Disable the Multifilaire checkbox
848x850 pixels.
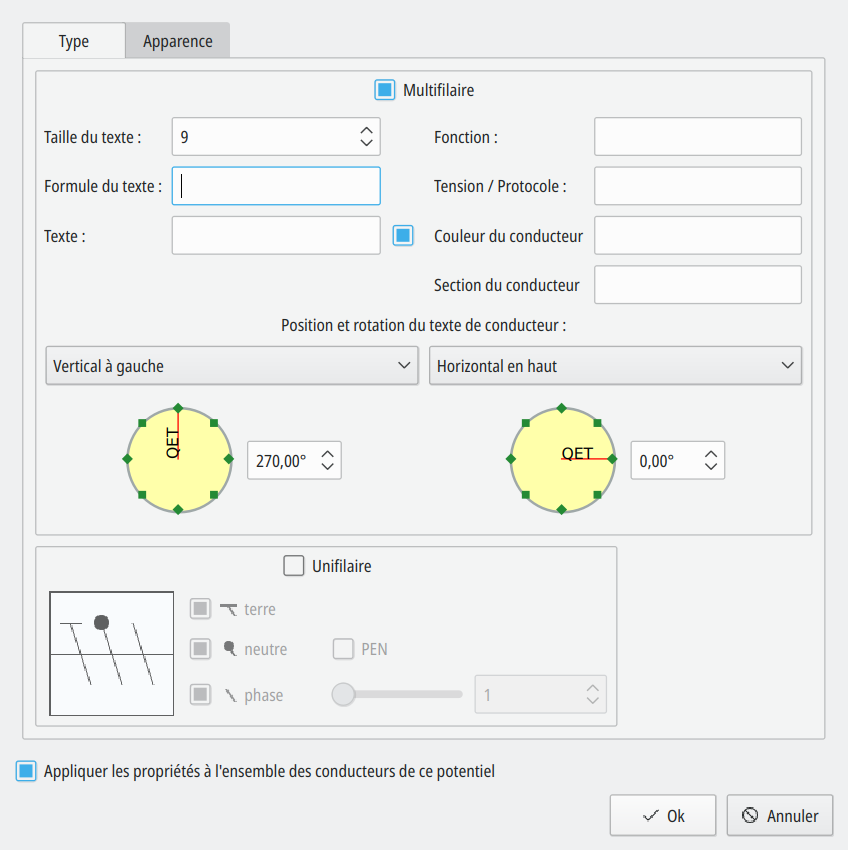point(385,90)
